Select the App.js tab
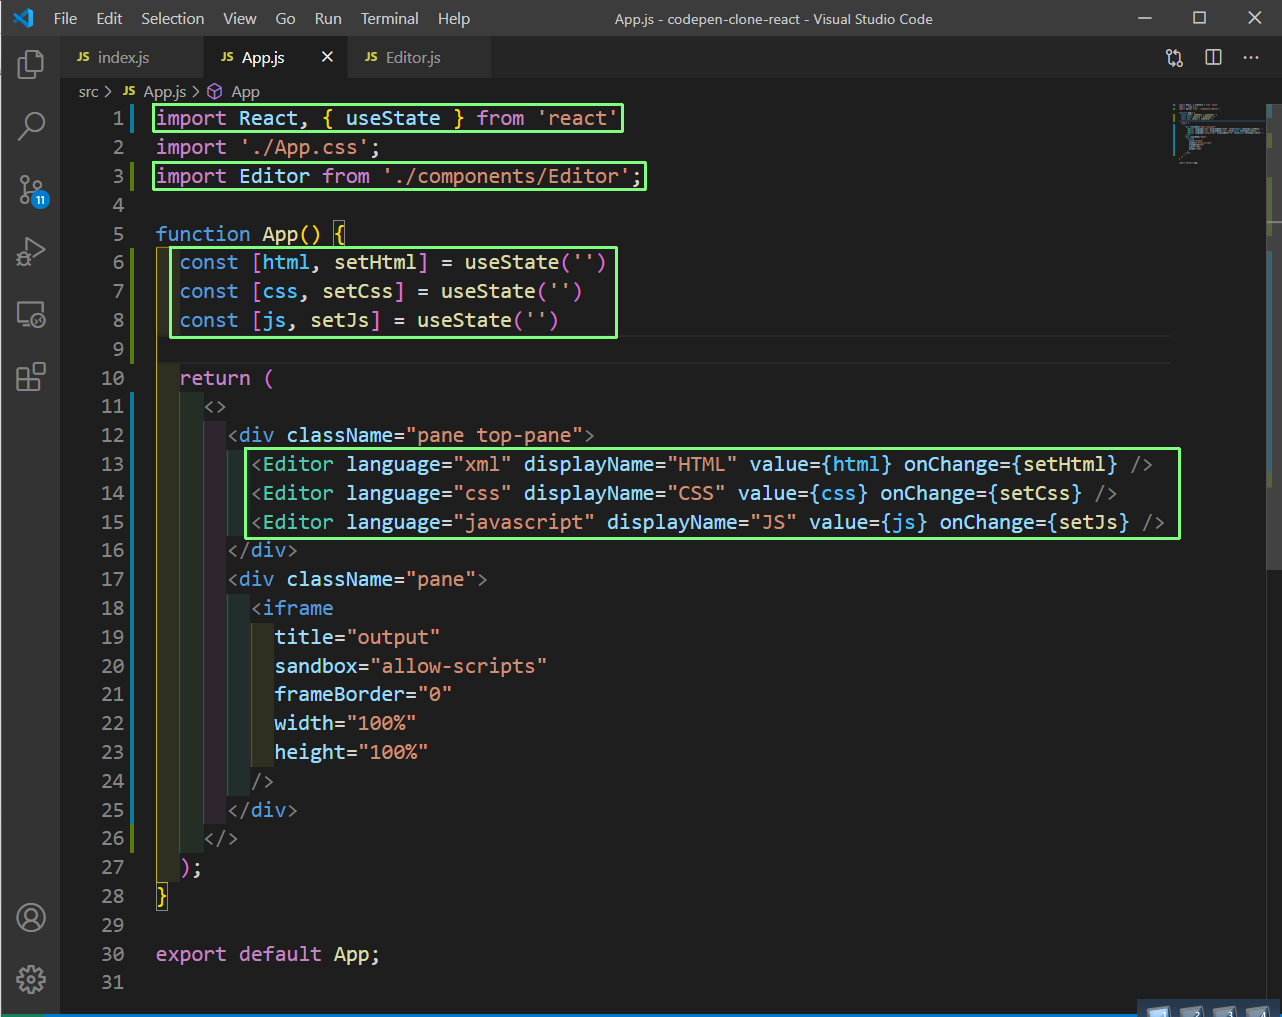Image resolution: width=1282 pixels, height=1017 pixels. pyautogui.click(x=262, y=57)
